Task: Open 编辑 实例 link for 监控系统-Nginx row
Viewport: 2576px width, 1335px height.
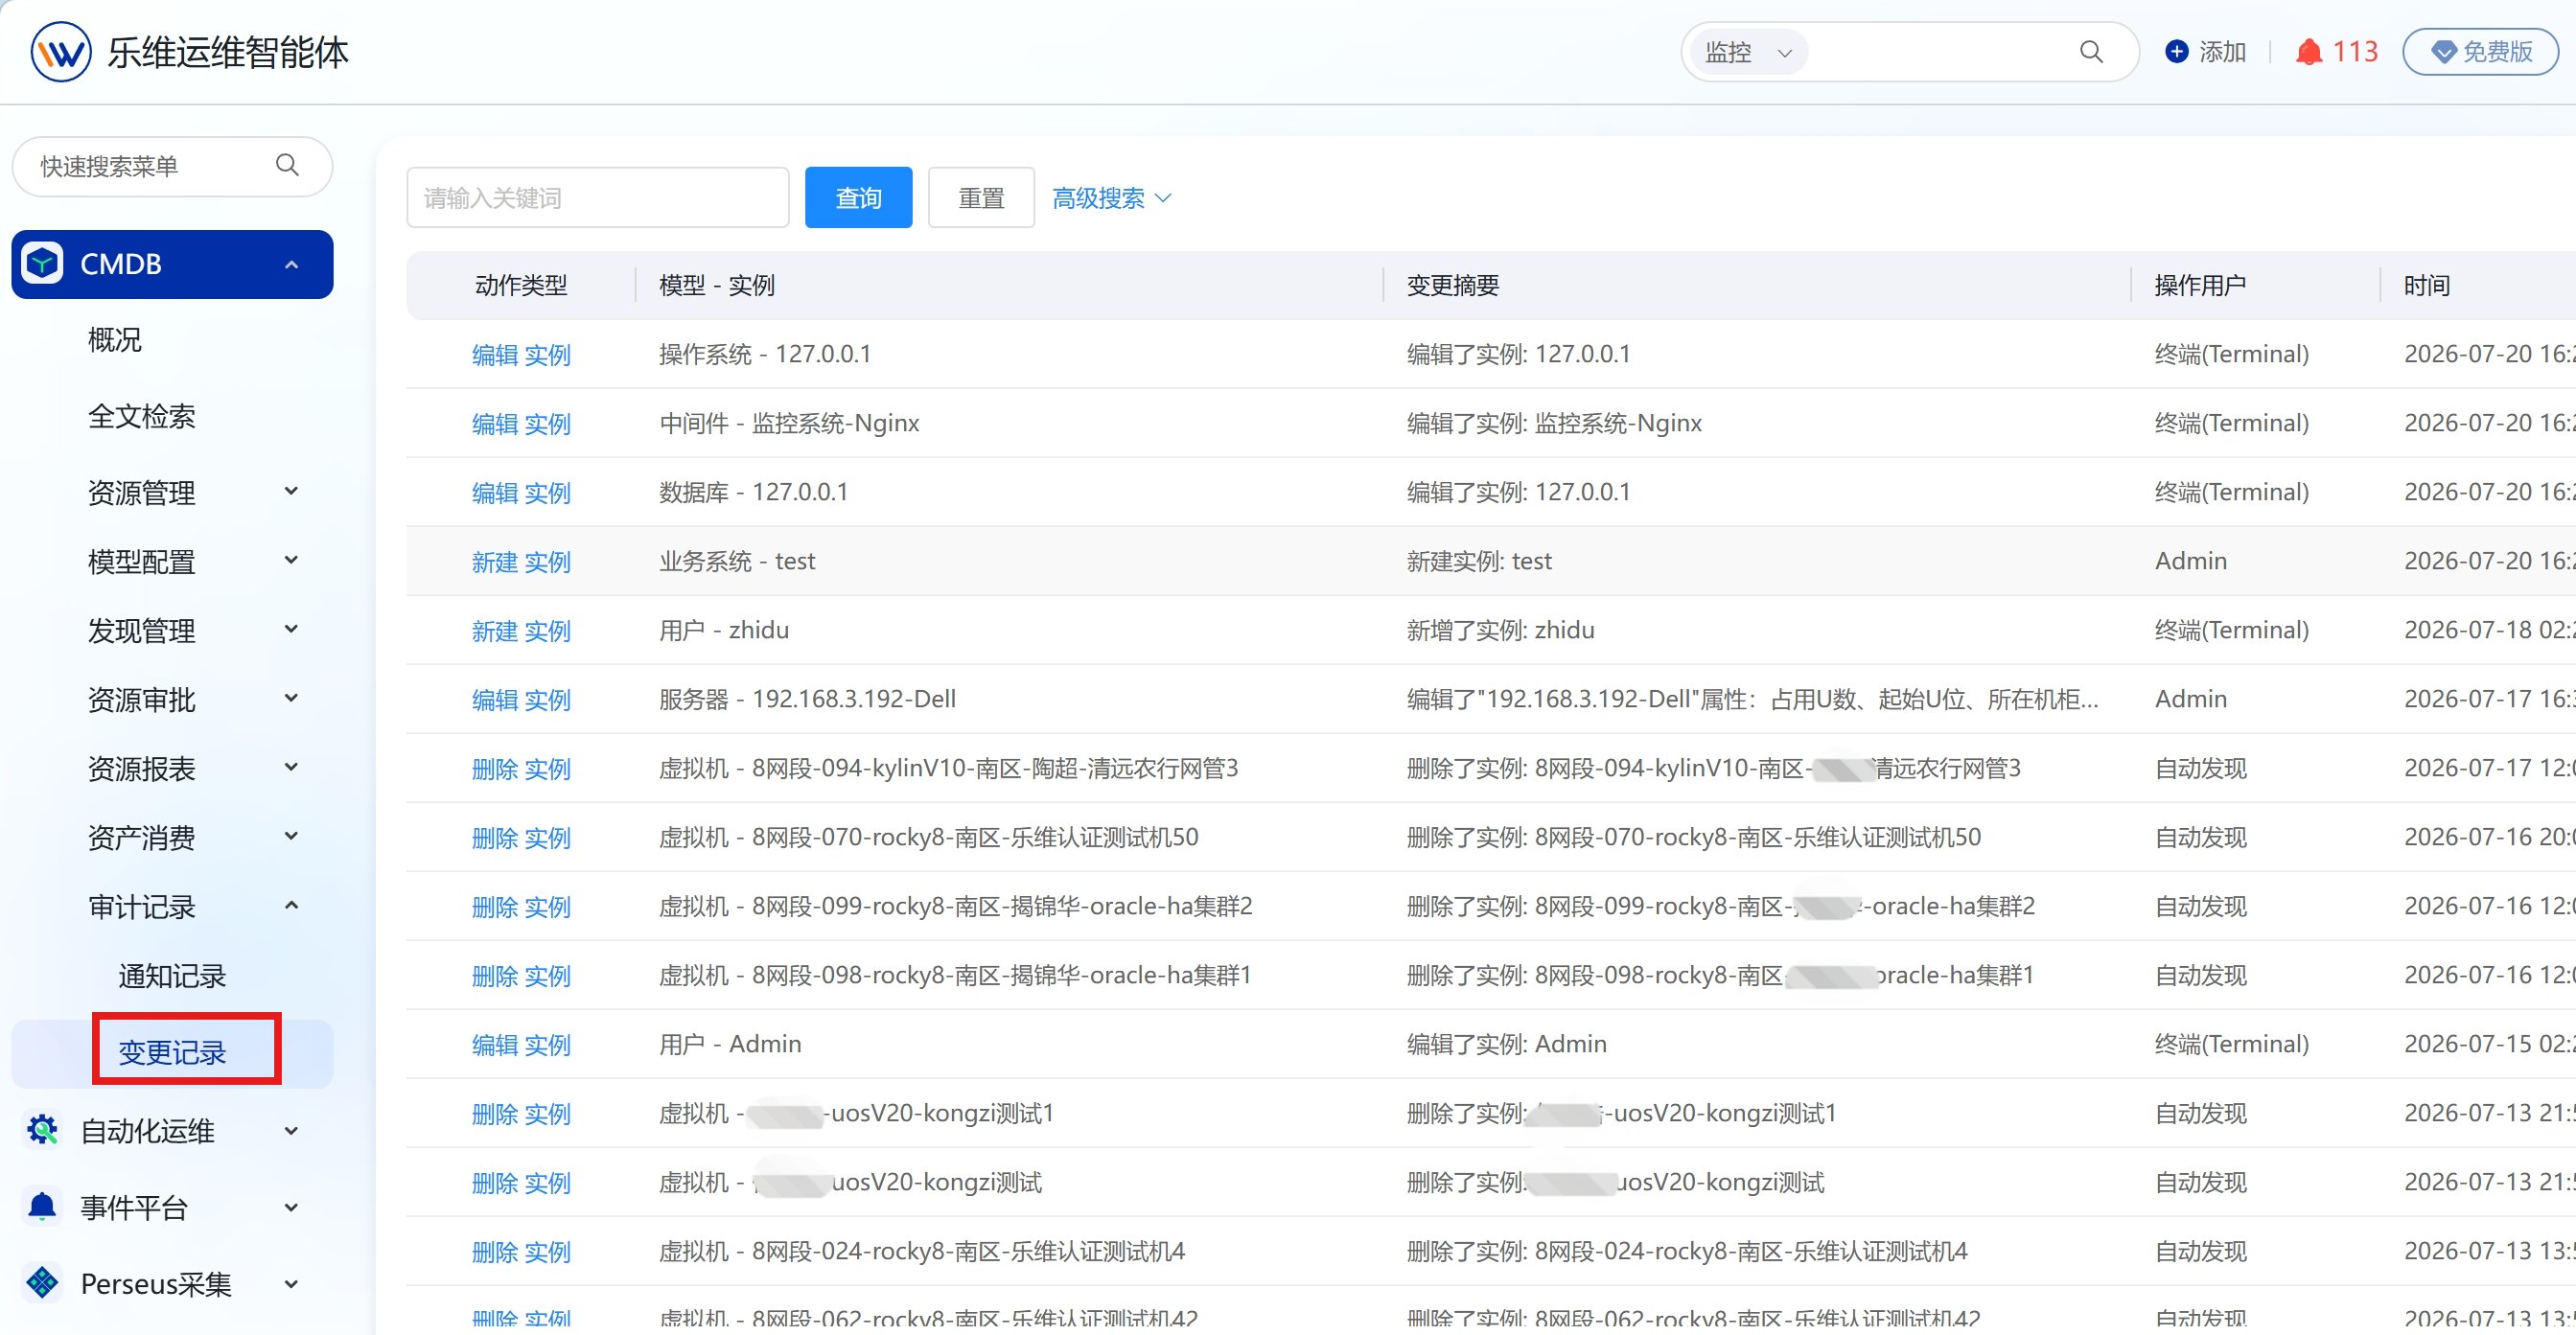Action: [521, 424]
